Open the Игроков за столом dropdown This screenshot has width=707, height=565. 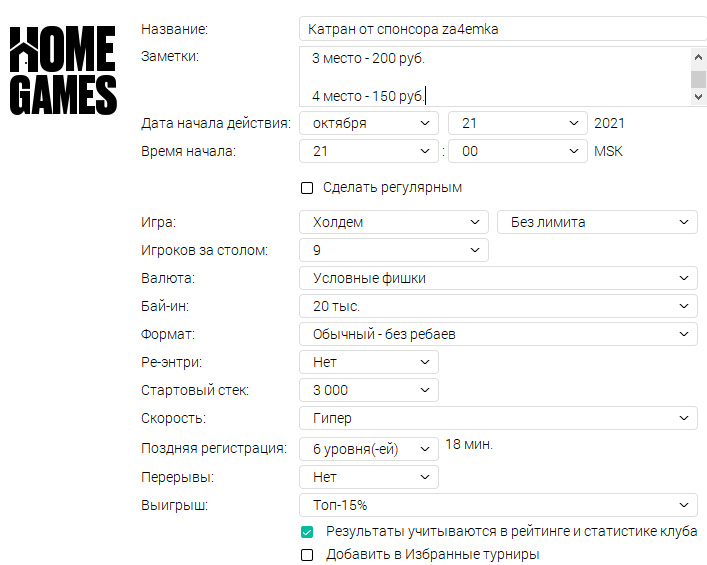[x=394, y=250]
